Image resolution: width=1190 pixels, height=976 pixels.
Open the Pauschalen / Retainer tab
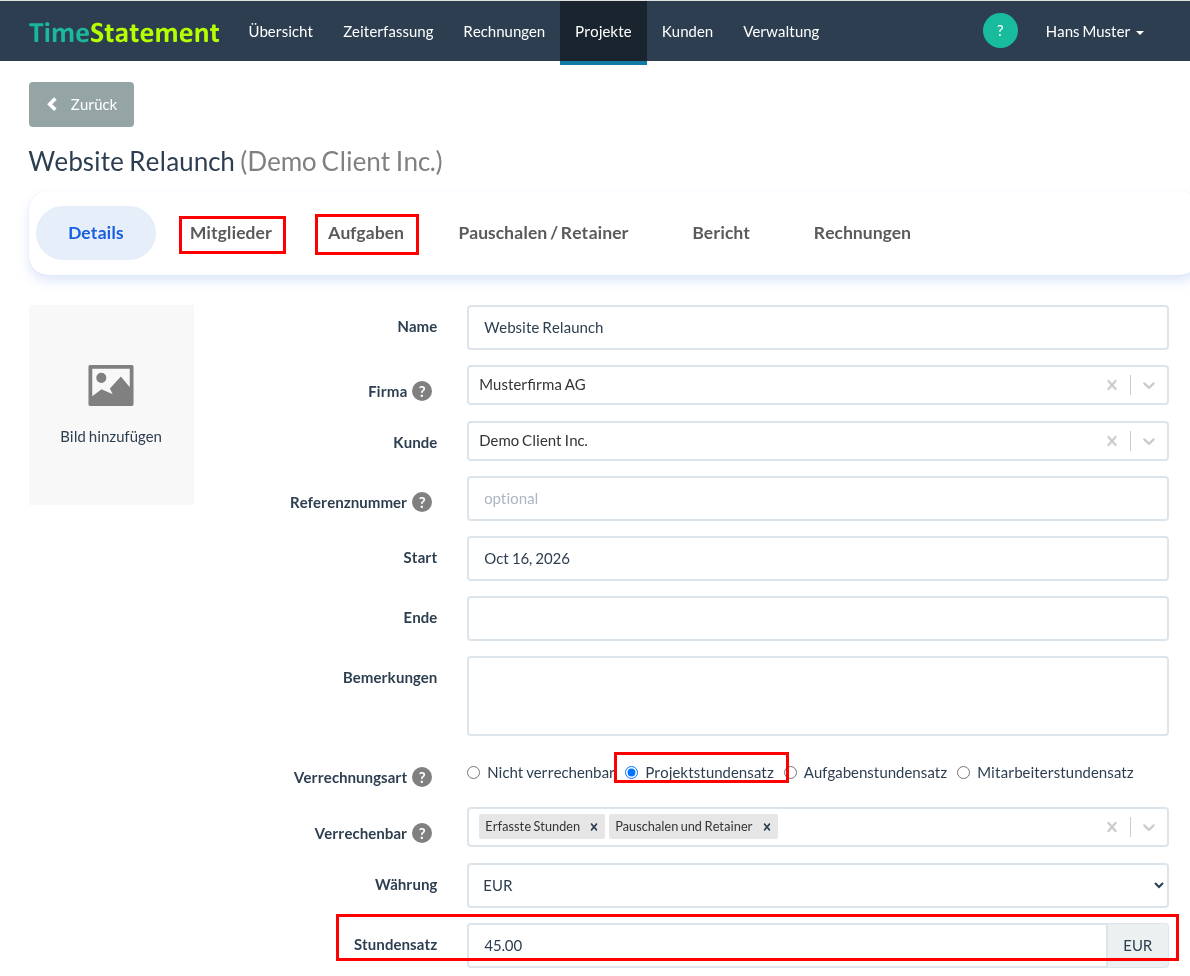coord(543,233)
